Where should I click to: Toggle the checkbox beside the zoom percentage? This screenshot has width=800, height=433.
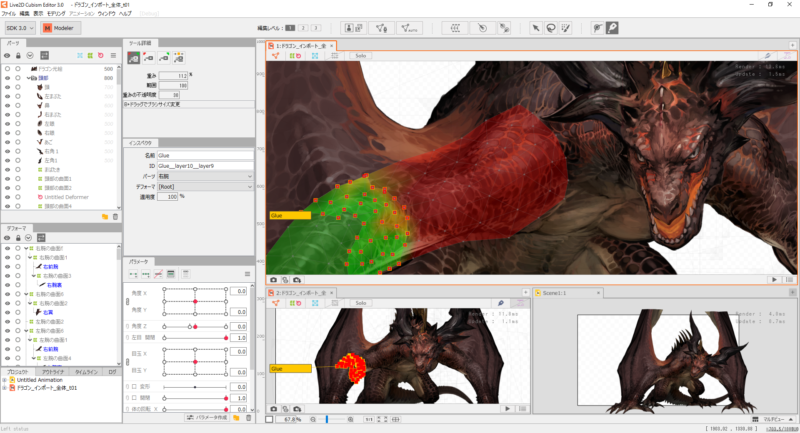pos(269,419)
